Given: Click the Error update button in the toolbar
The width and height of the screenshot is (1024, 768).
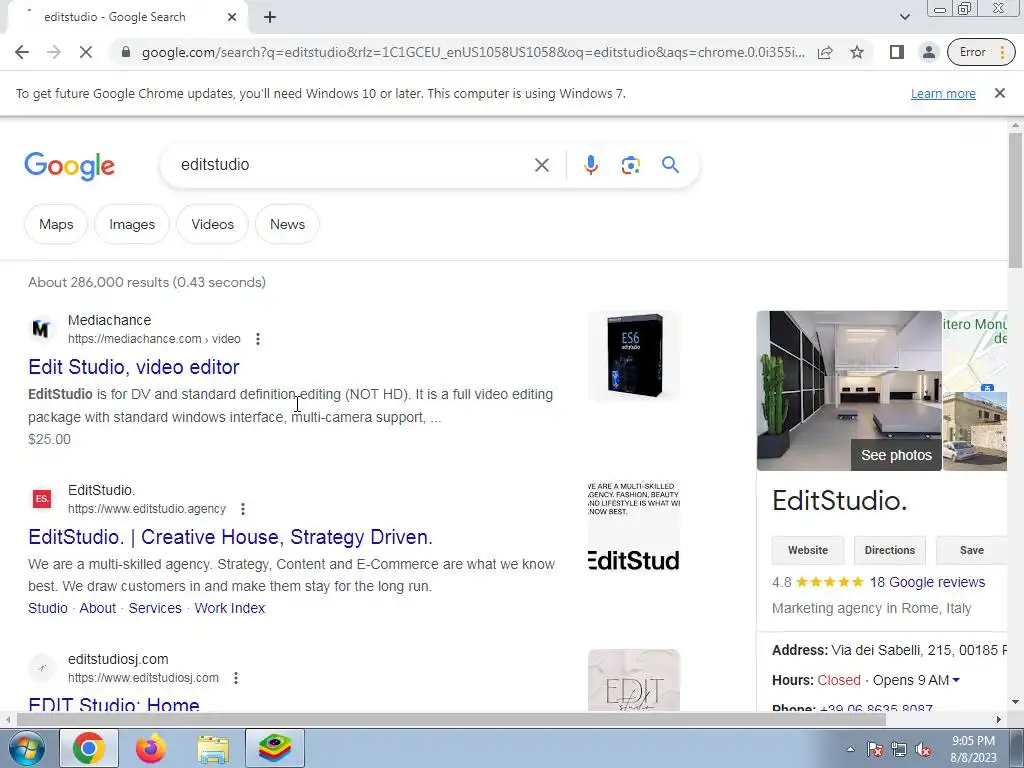Looking at the screenshot, I should pos(981,52).
